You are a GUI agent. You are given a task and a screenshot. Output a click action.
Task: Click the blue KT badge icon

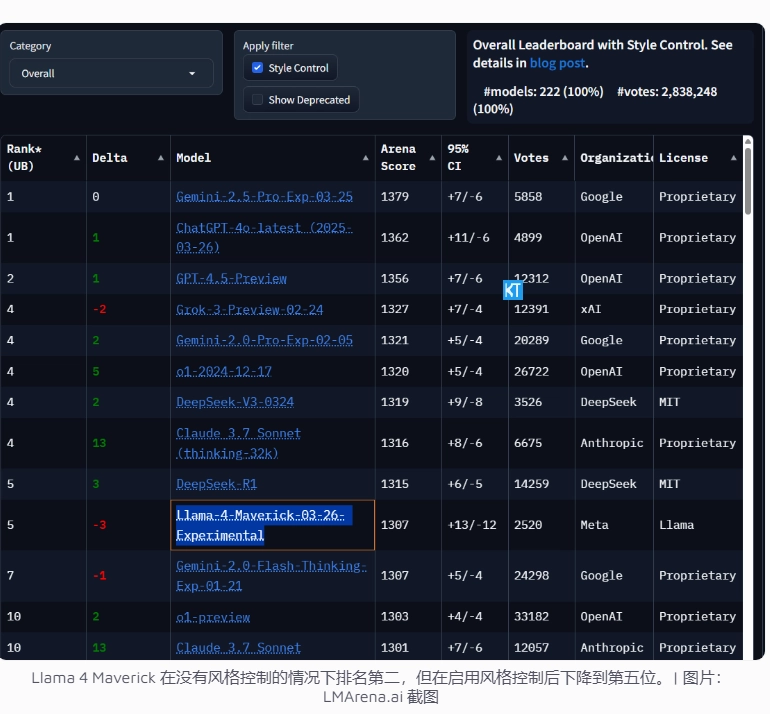pos(513,290)
